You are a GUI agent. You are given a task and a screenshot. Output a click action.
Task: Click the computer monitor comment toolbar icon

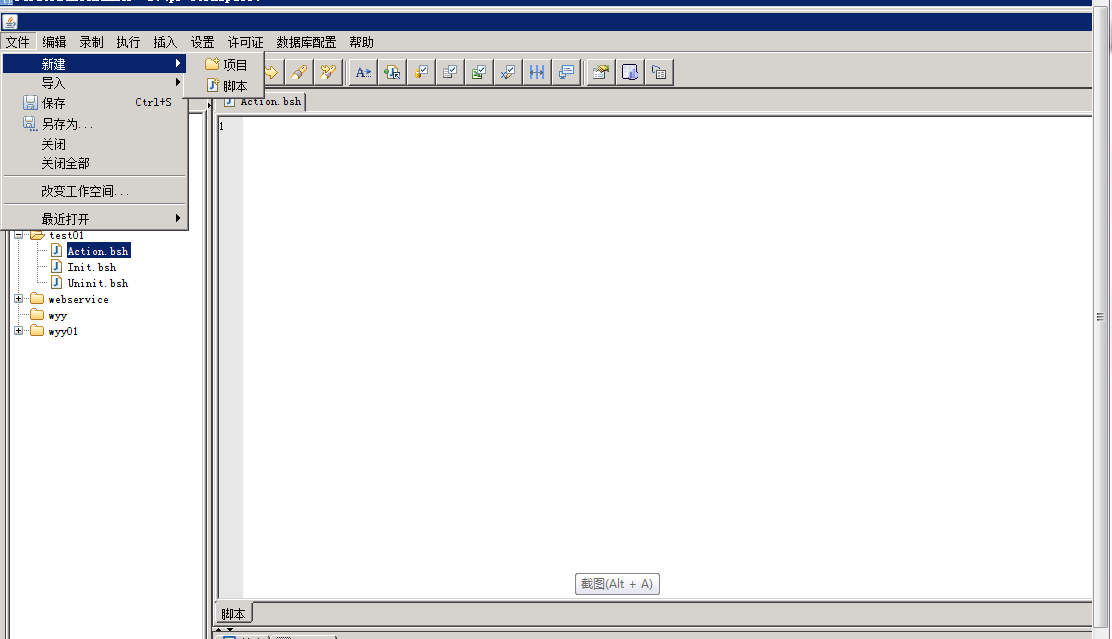567,72
